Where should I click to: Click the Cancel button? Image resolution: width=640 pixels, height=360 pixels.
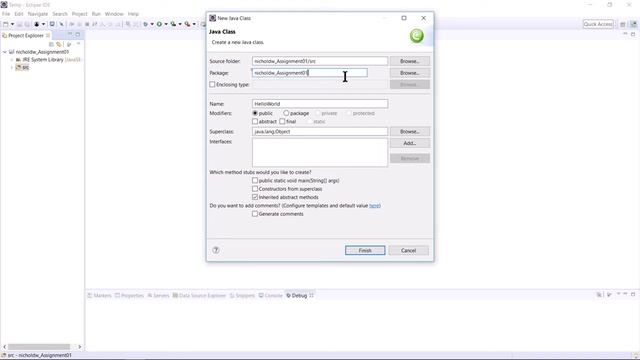[408, 251]
